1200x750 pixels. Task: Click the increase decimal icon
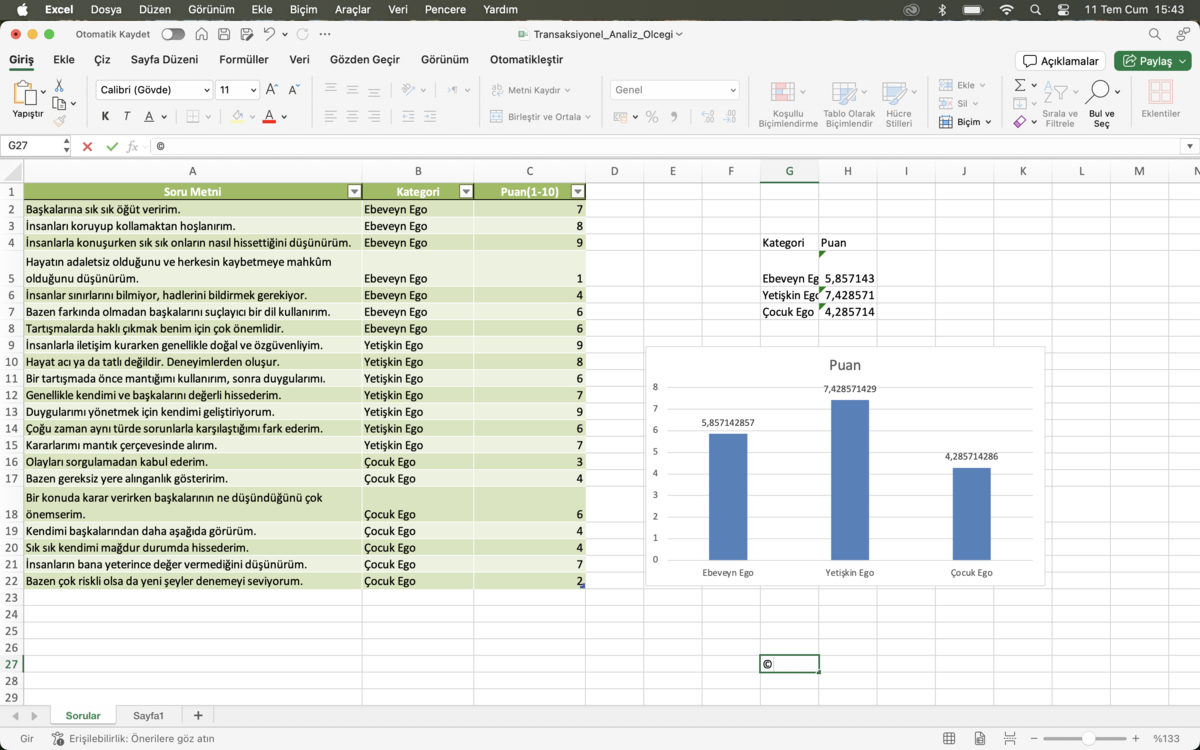coord(708,117)
